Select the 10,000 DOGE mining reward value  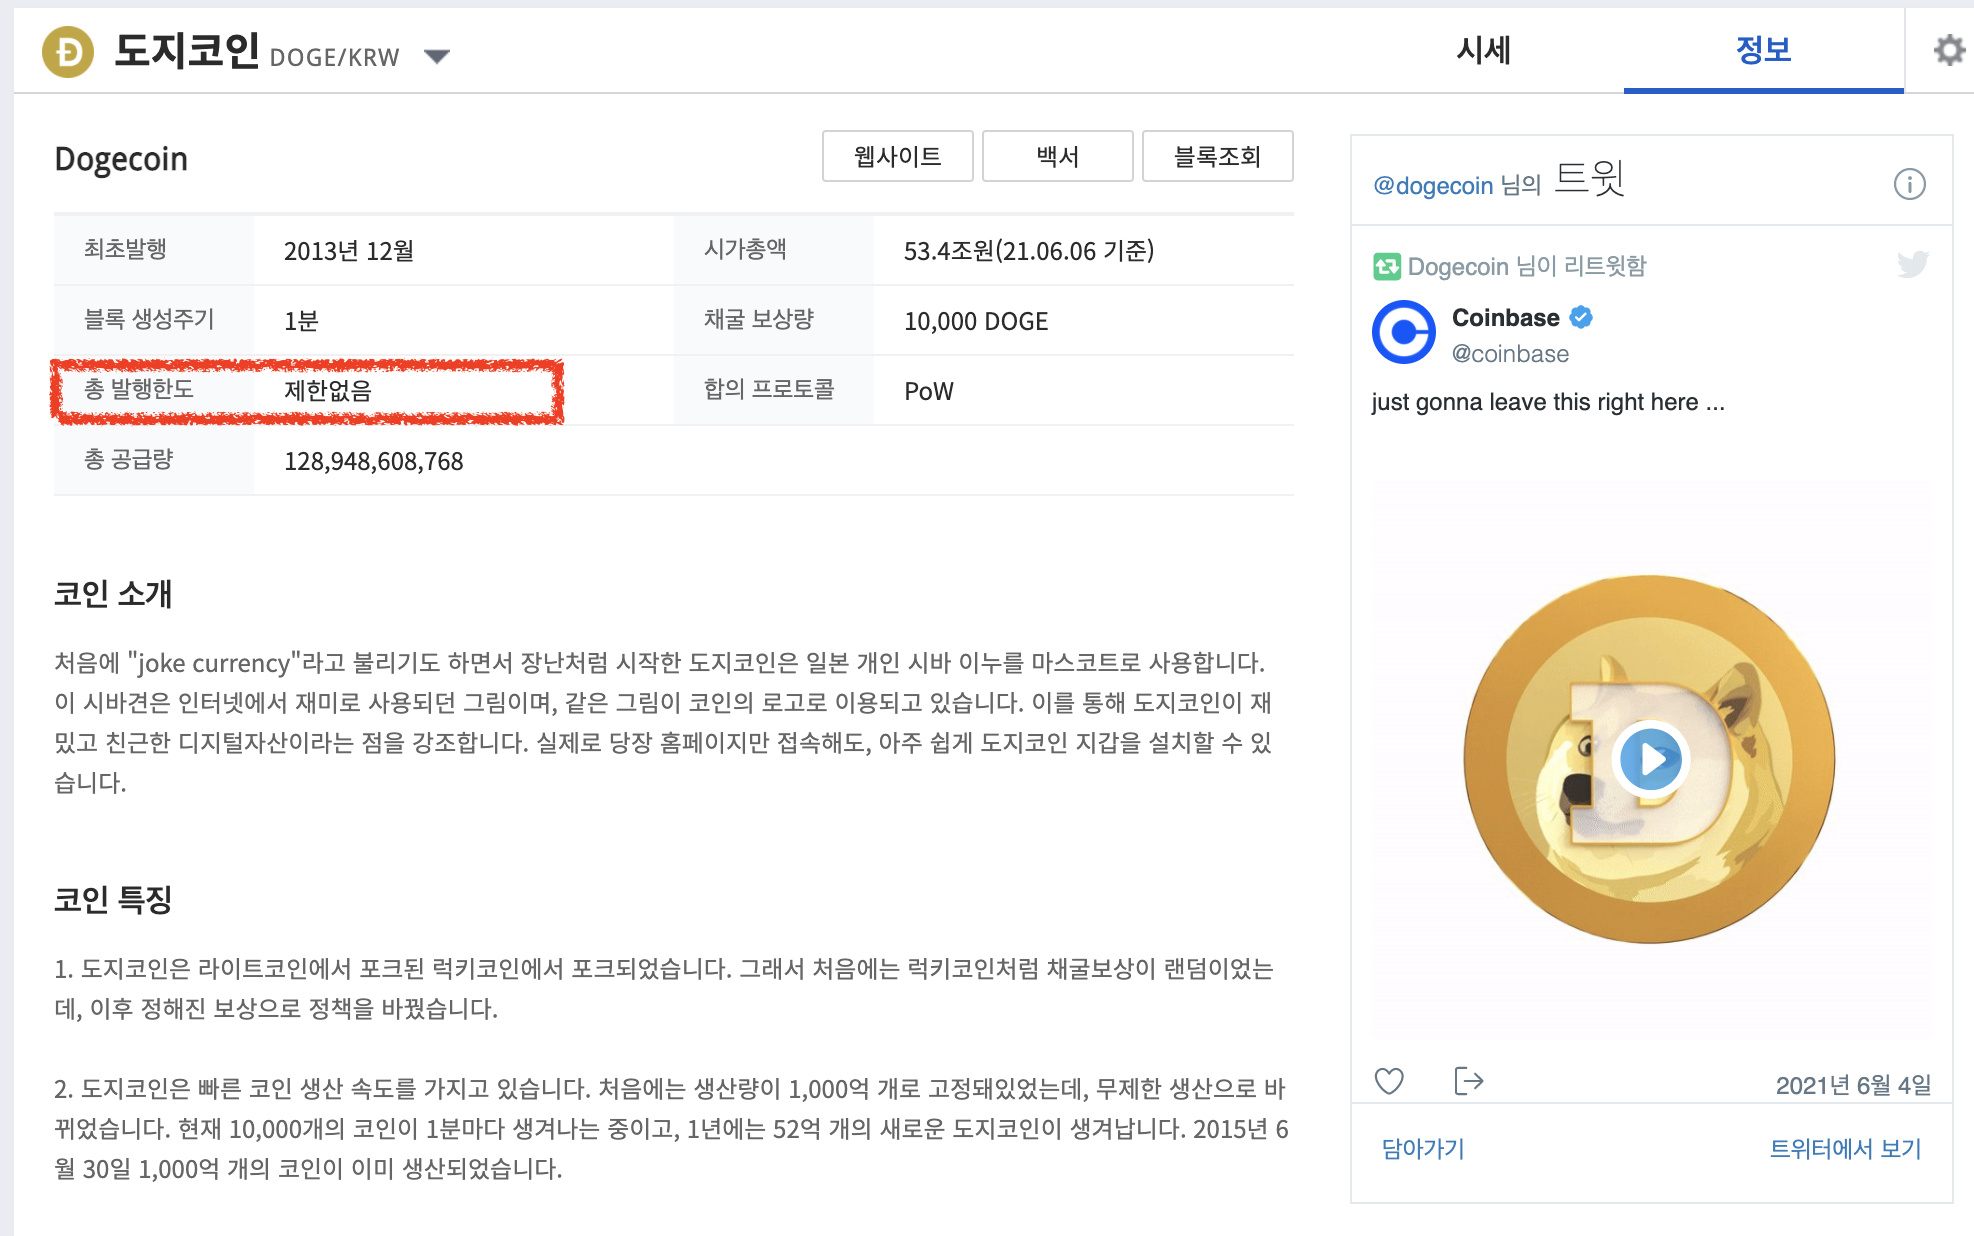pyautogui.click(x=976, y=321)
